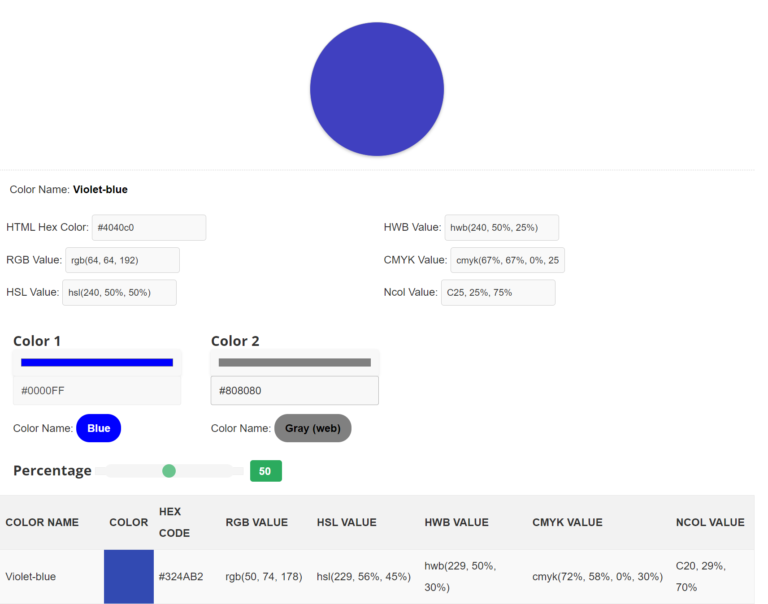The height and width of the screenshot is (604, 768).
Task: Click the violet-blue swatch in table row
Action: (129, 577)
